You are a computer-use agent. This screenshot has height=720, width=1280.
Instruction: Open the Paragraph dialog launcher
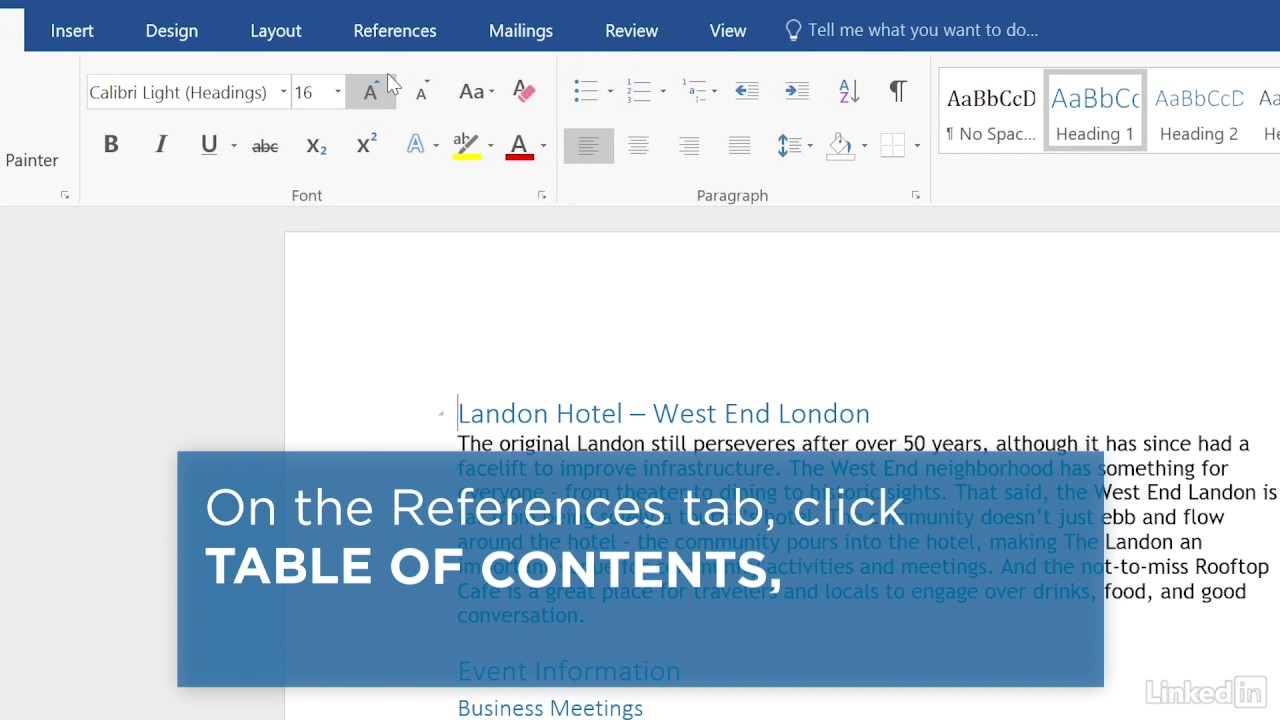[915, 195]
